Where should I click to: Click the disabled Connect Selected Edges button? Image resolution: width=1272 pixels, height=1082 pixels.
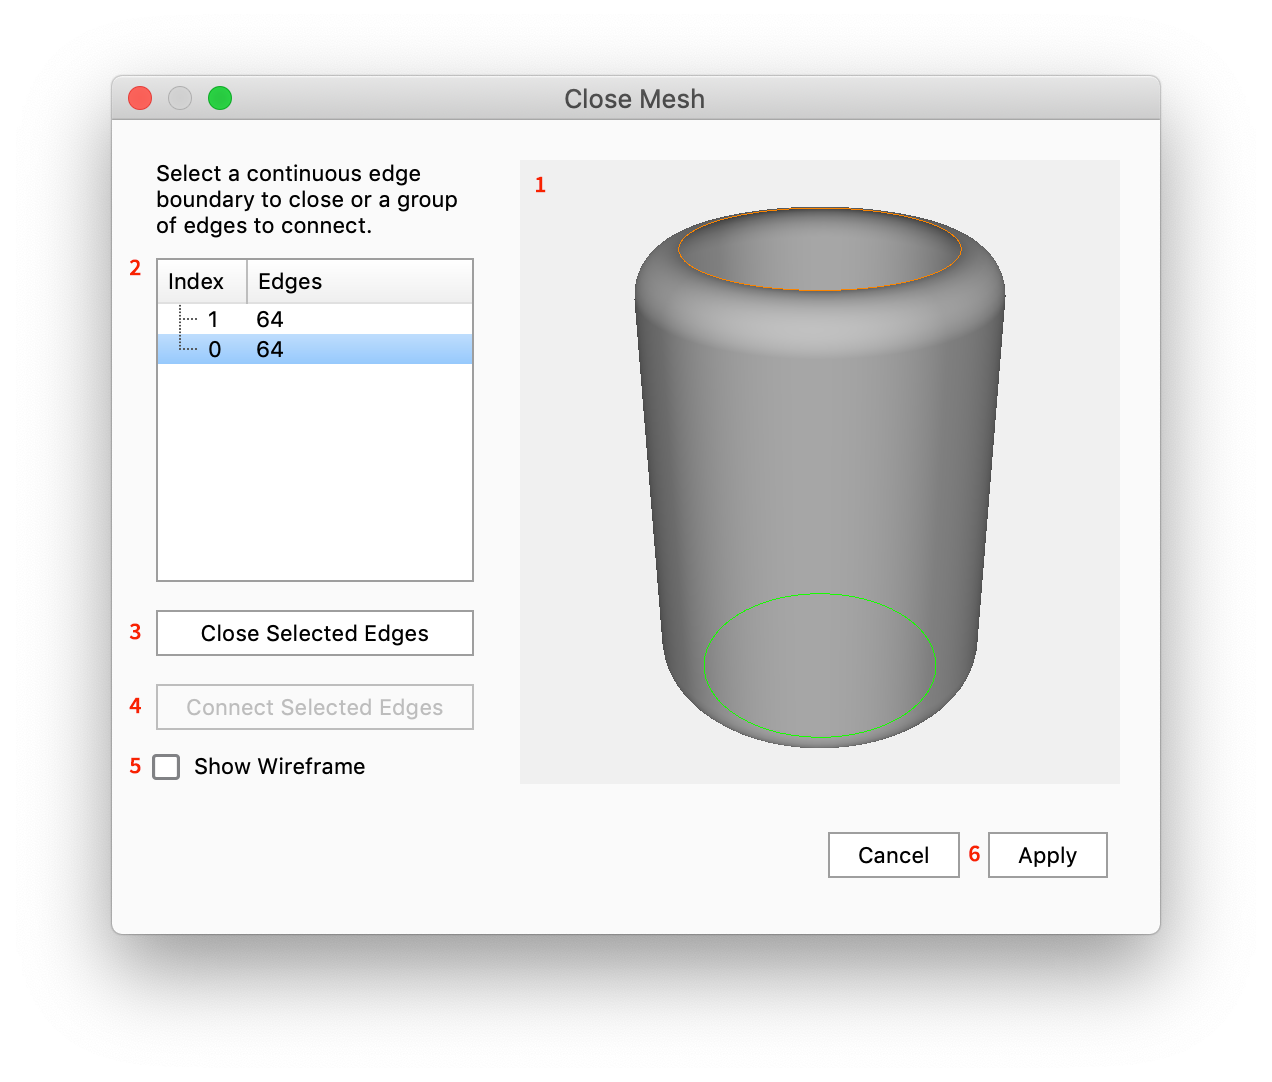tap(314, 707)
